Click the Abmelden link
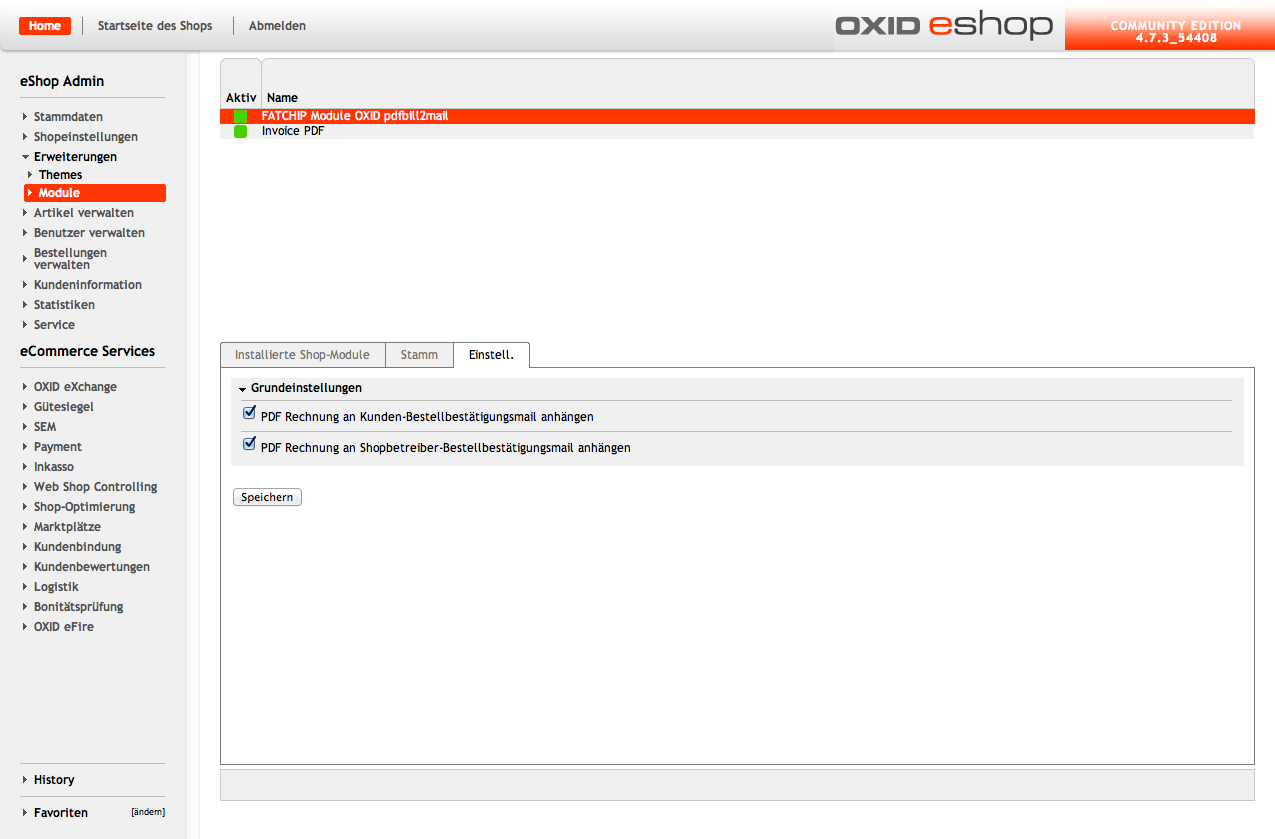 (277, 26)
